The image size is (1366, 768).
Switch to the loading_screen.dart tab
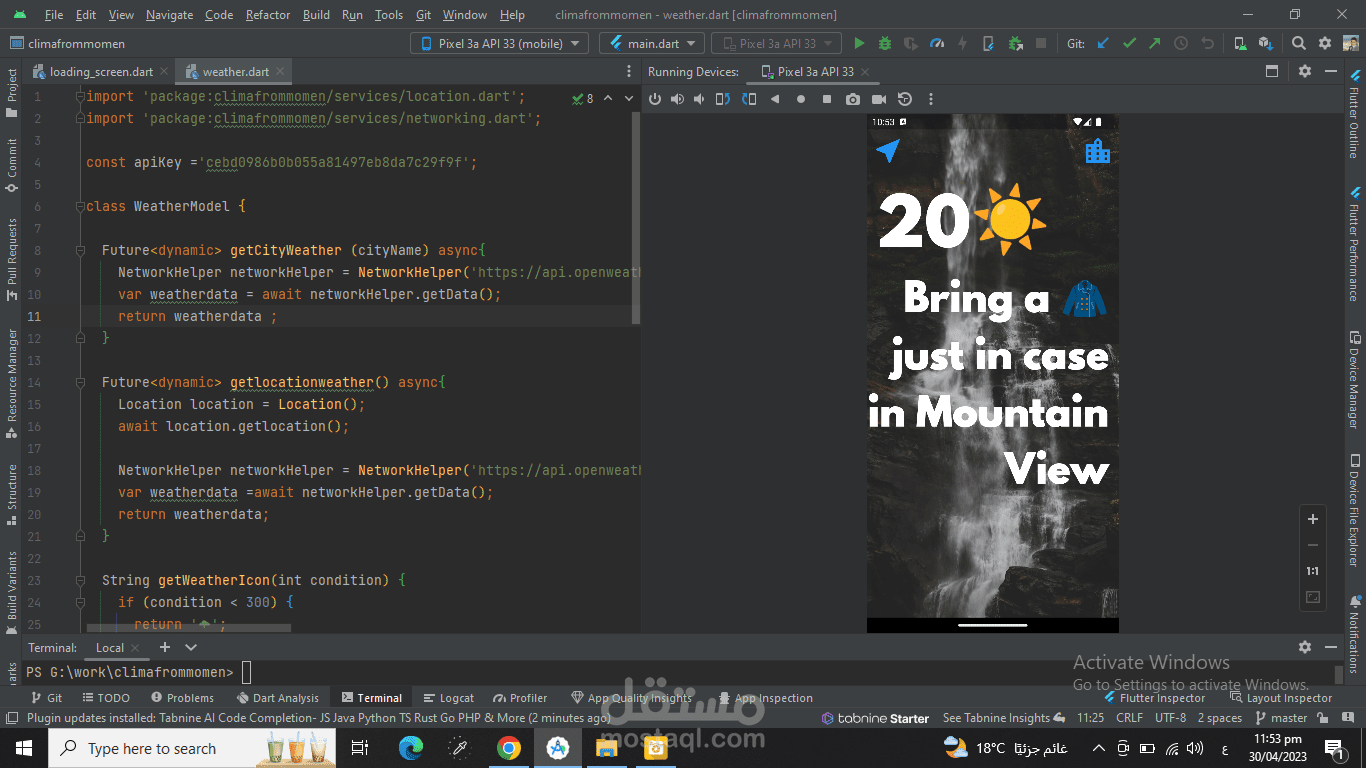(102, 71)
